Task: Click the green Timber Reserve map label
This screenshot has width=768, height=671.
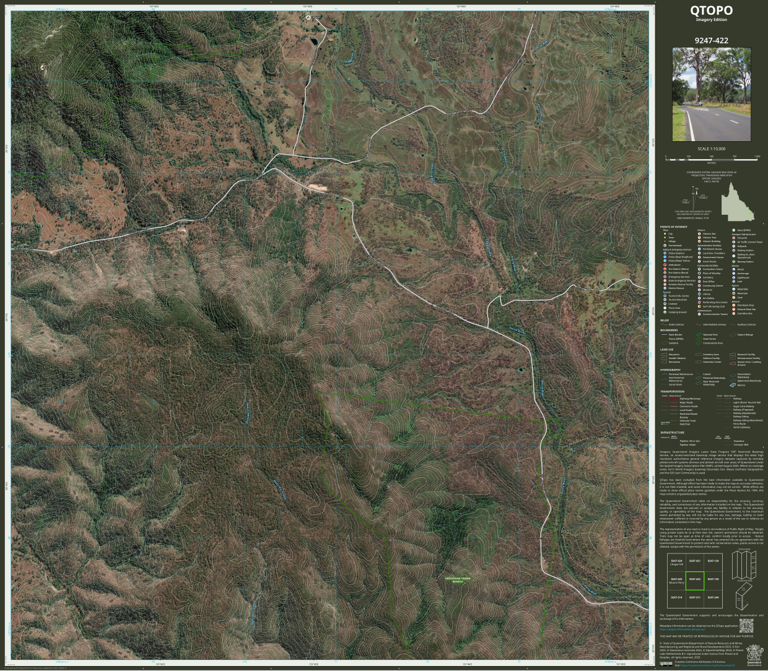Action: pyautogui.click(x=457, y=580)
